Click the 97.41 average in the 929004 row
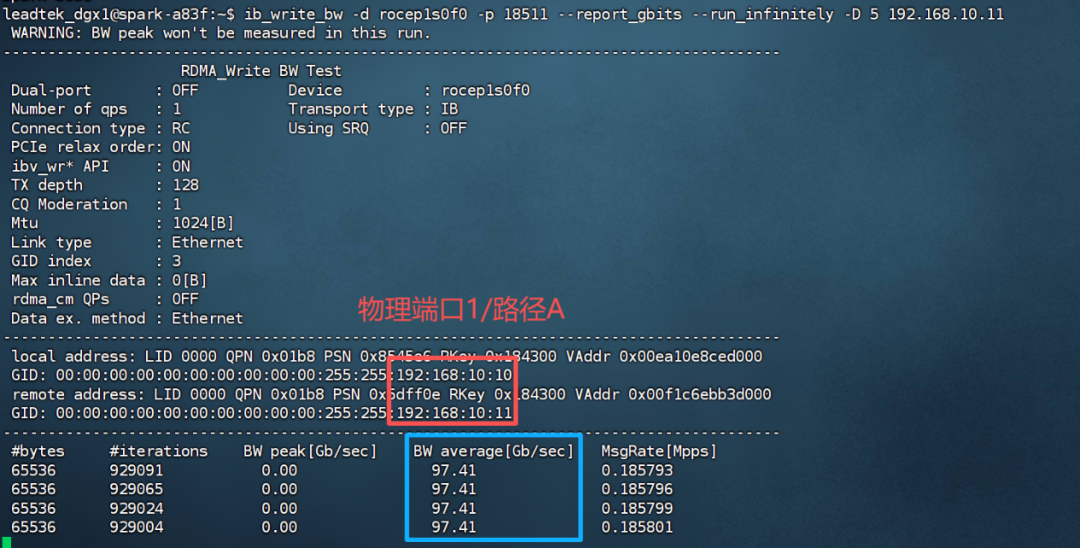The height and width of the screenshot is (548, 1080). pyautogui.click(x=454, y=527)
